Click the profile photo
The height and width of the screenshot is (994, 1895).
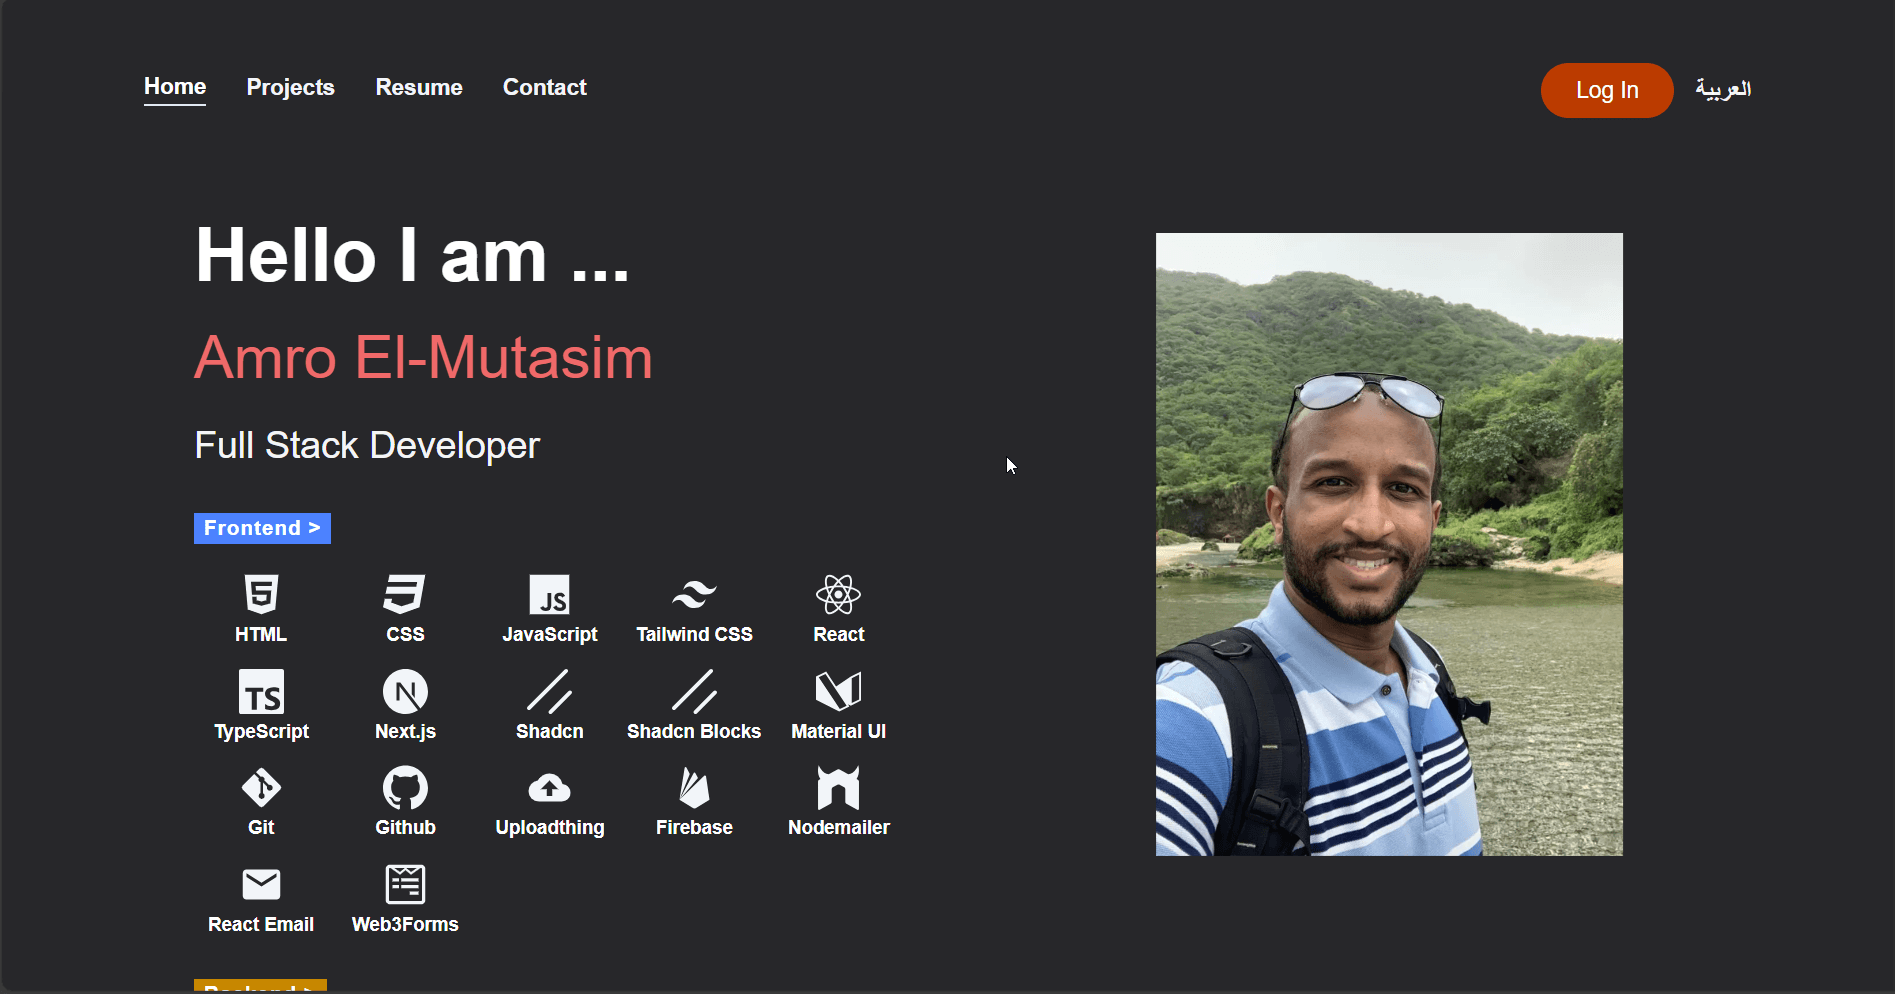(1389, 544)
